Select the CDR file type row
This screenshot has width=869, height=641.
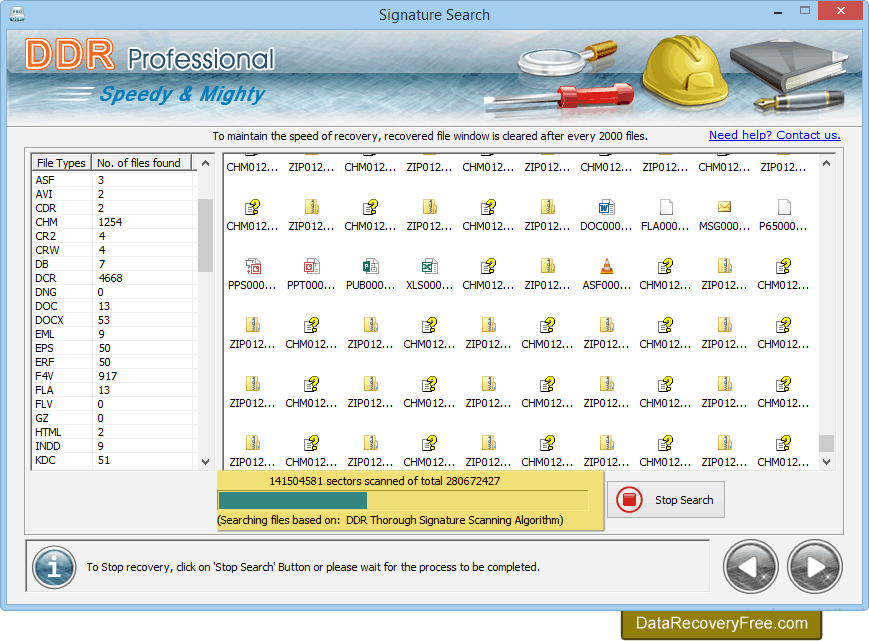pos(114,208)
